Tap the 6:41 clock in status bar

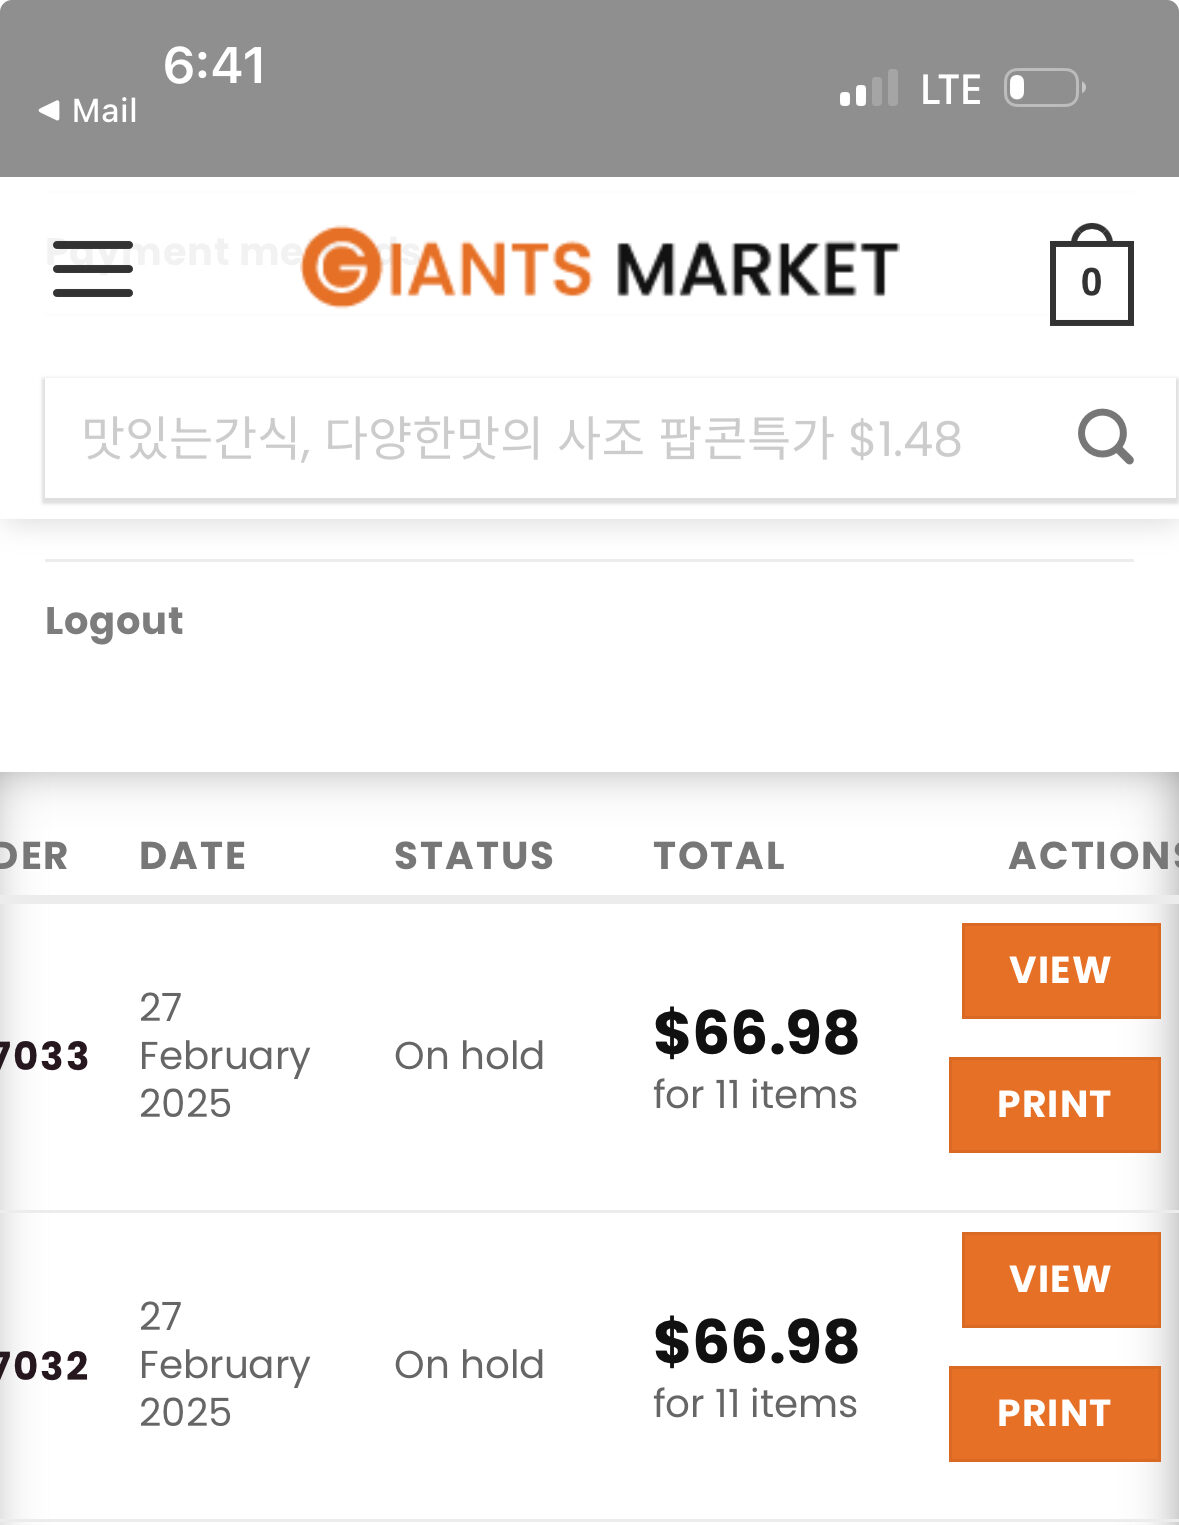tap(215, 66)
